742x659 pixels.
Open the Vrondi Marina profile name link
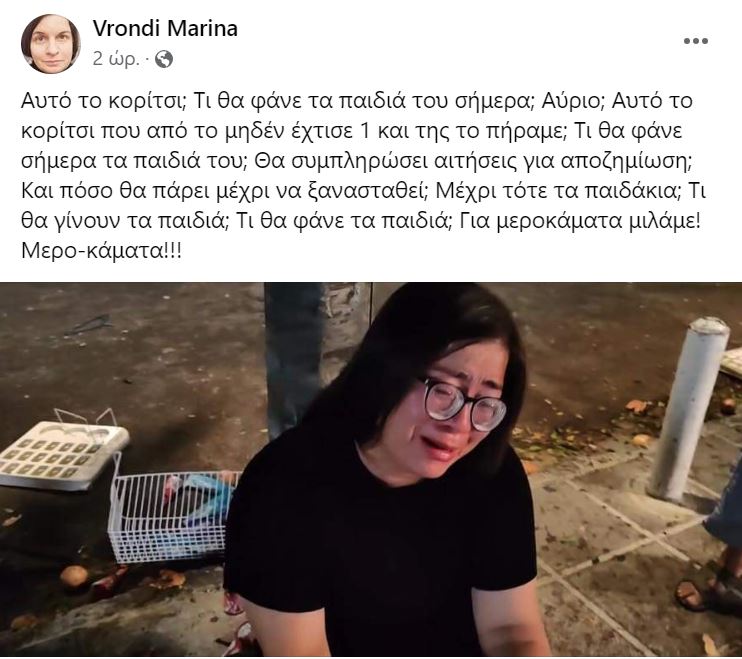[x=165, y=28]
